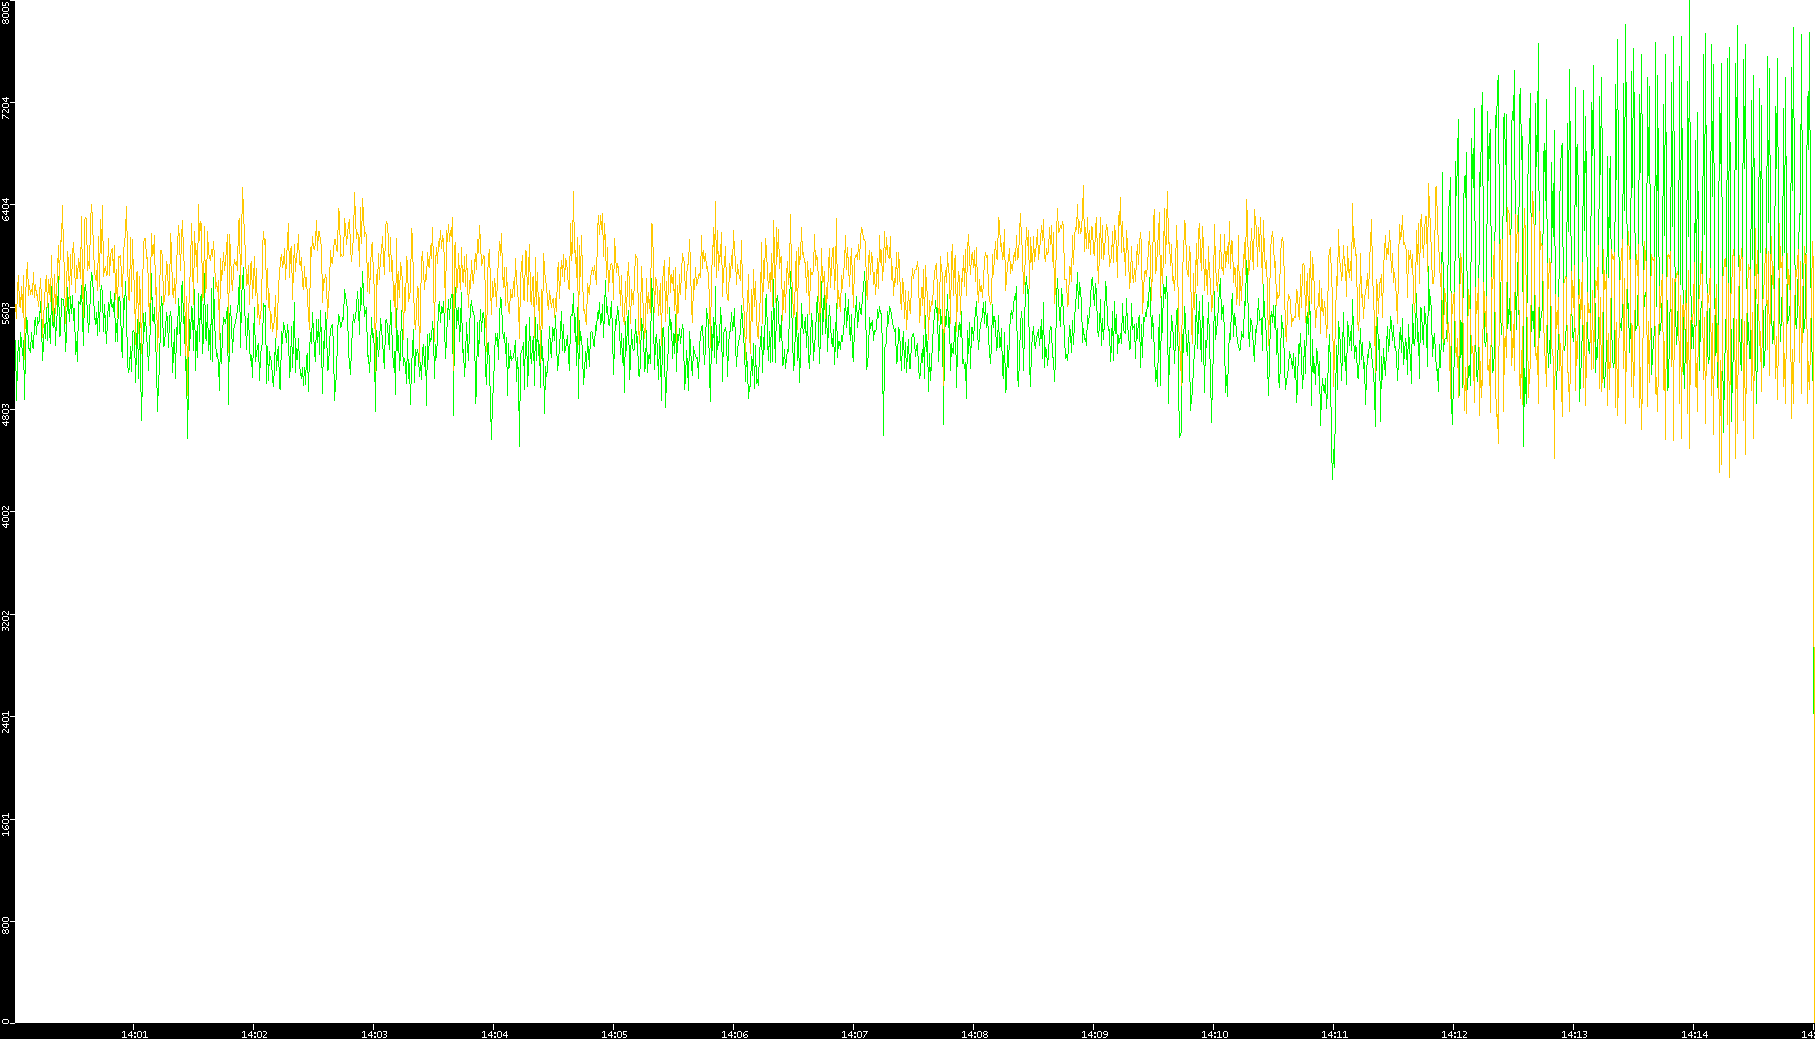Click the 14:11 time axis label
This screenshot has width=1815, height=1039.
pyautogui.click(x=1334, y=1034)
